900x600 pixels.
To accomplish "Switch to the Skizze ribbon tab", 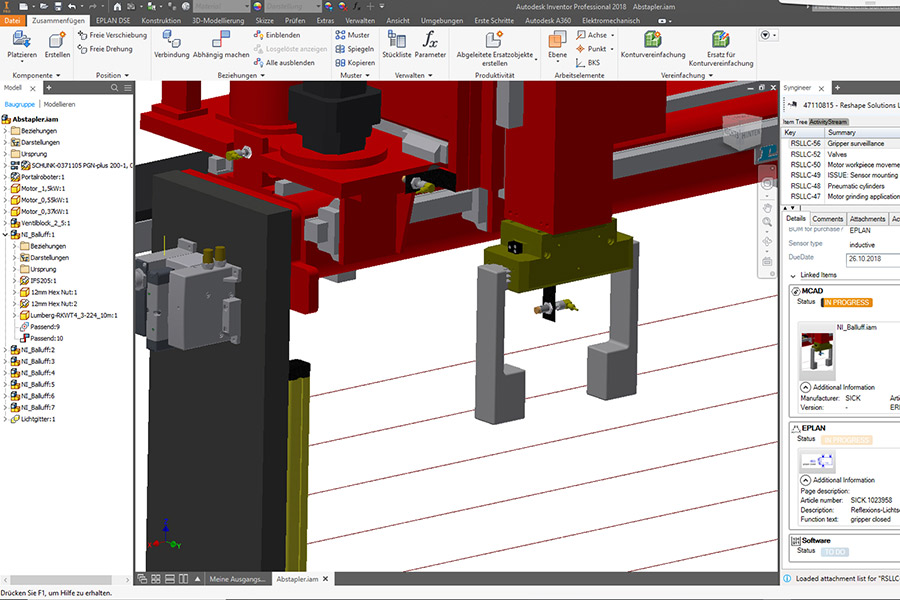I will [x=265, y=21].
